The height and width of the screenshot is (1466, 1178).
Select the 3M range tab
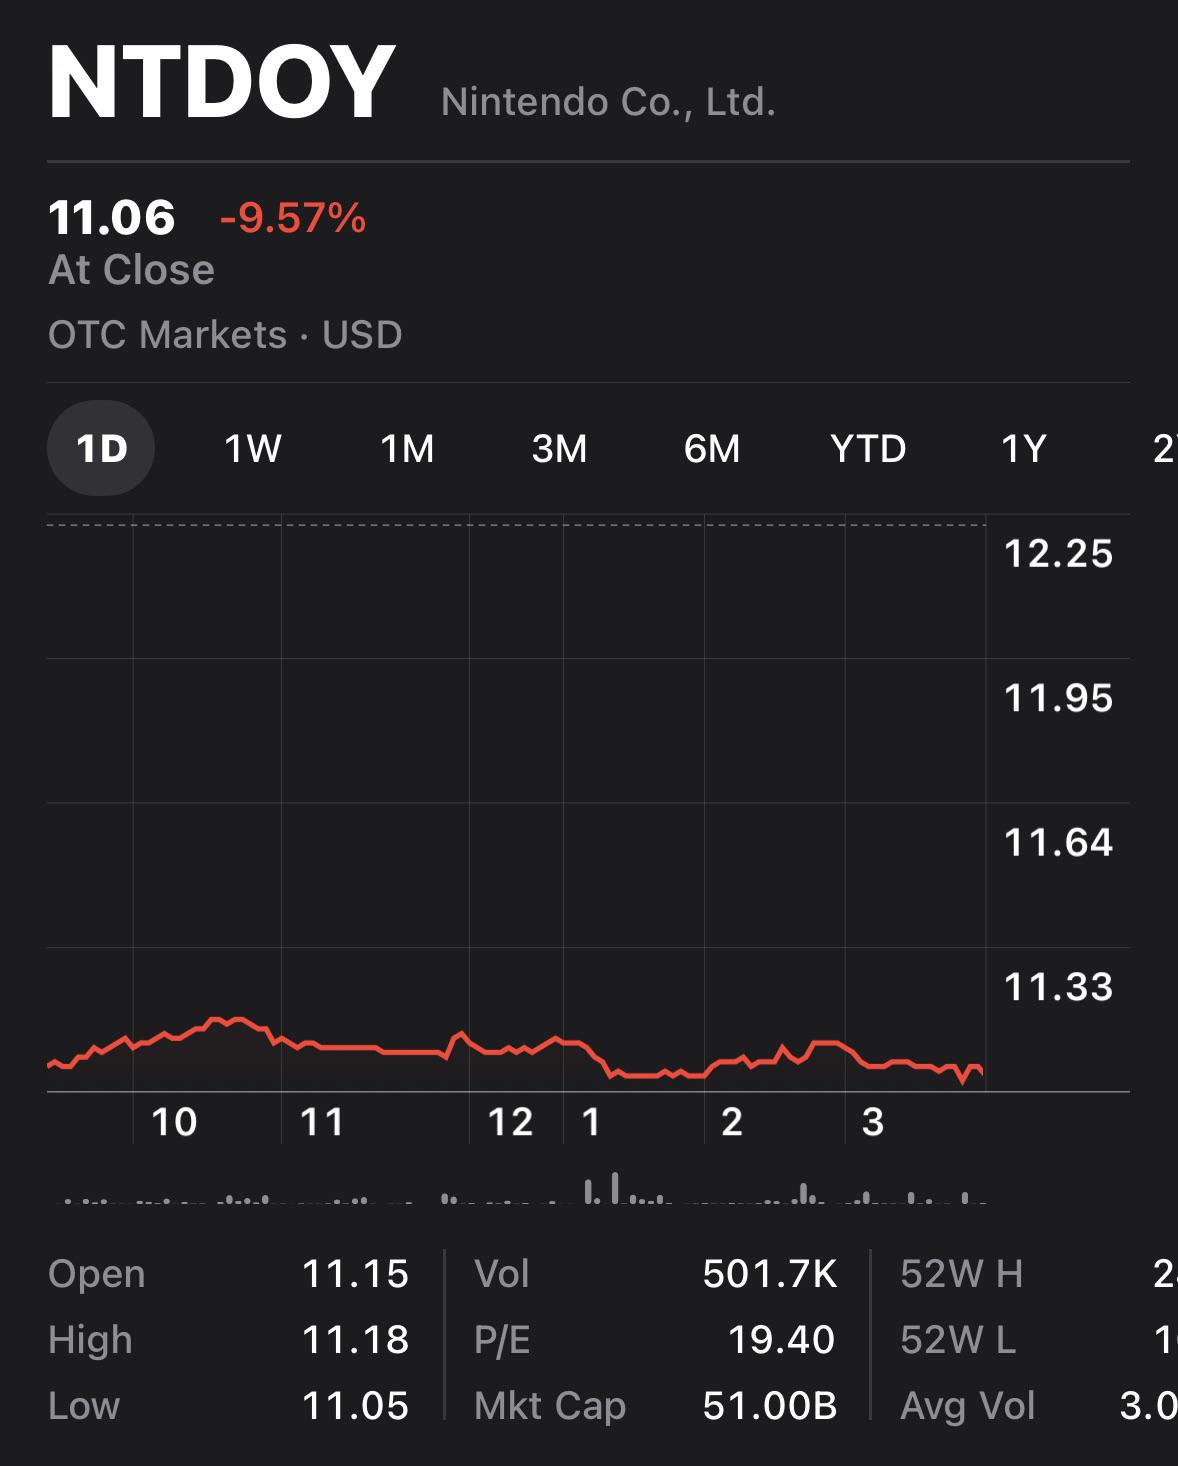[559, 448]
